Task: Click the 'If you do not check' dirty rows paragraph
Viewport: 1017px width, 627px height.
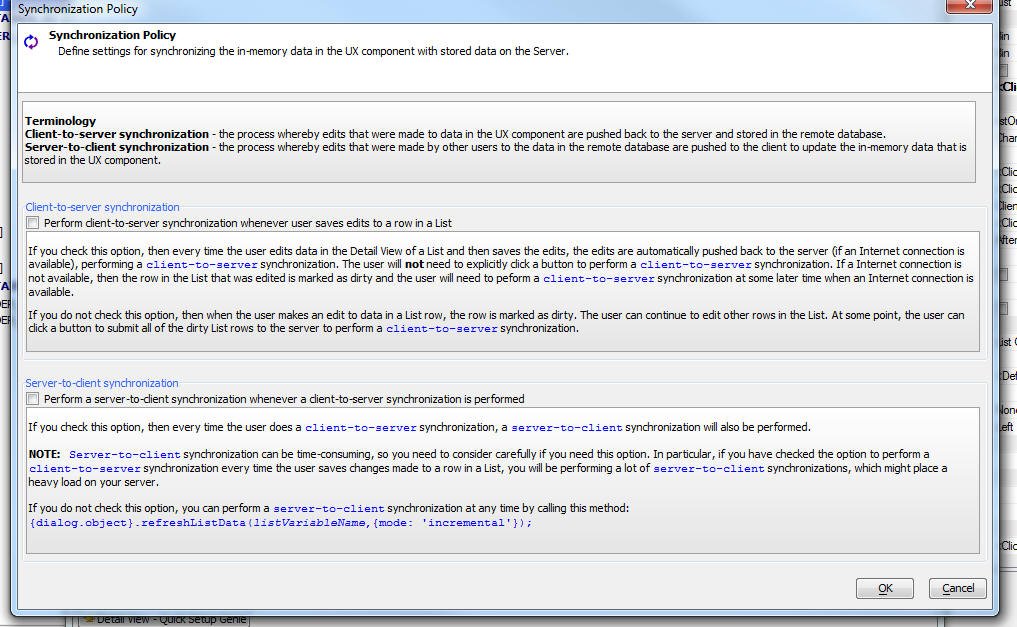Action: [x=495, y=321]
